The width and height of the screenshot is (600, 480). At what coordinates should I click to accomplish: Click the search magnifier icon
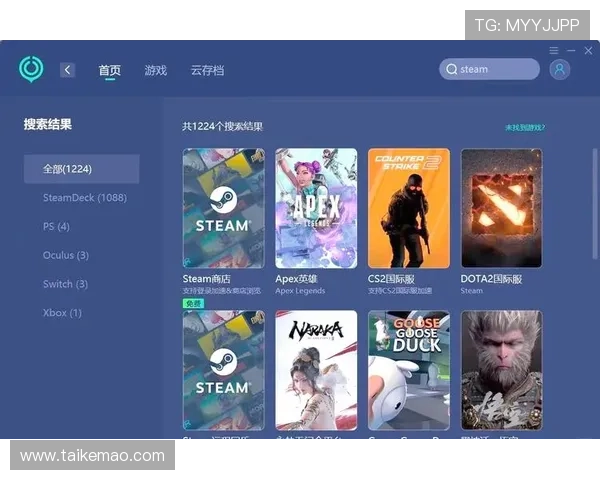452,70
